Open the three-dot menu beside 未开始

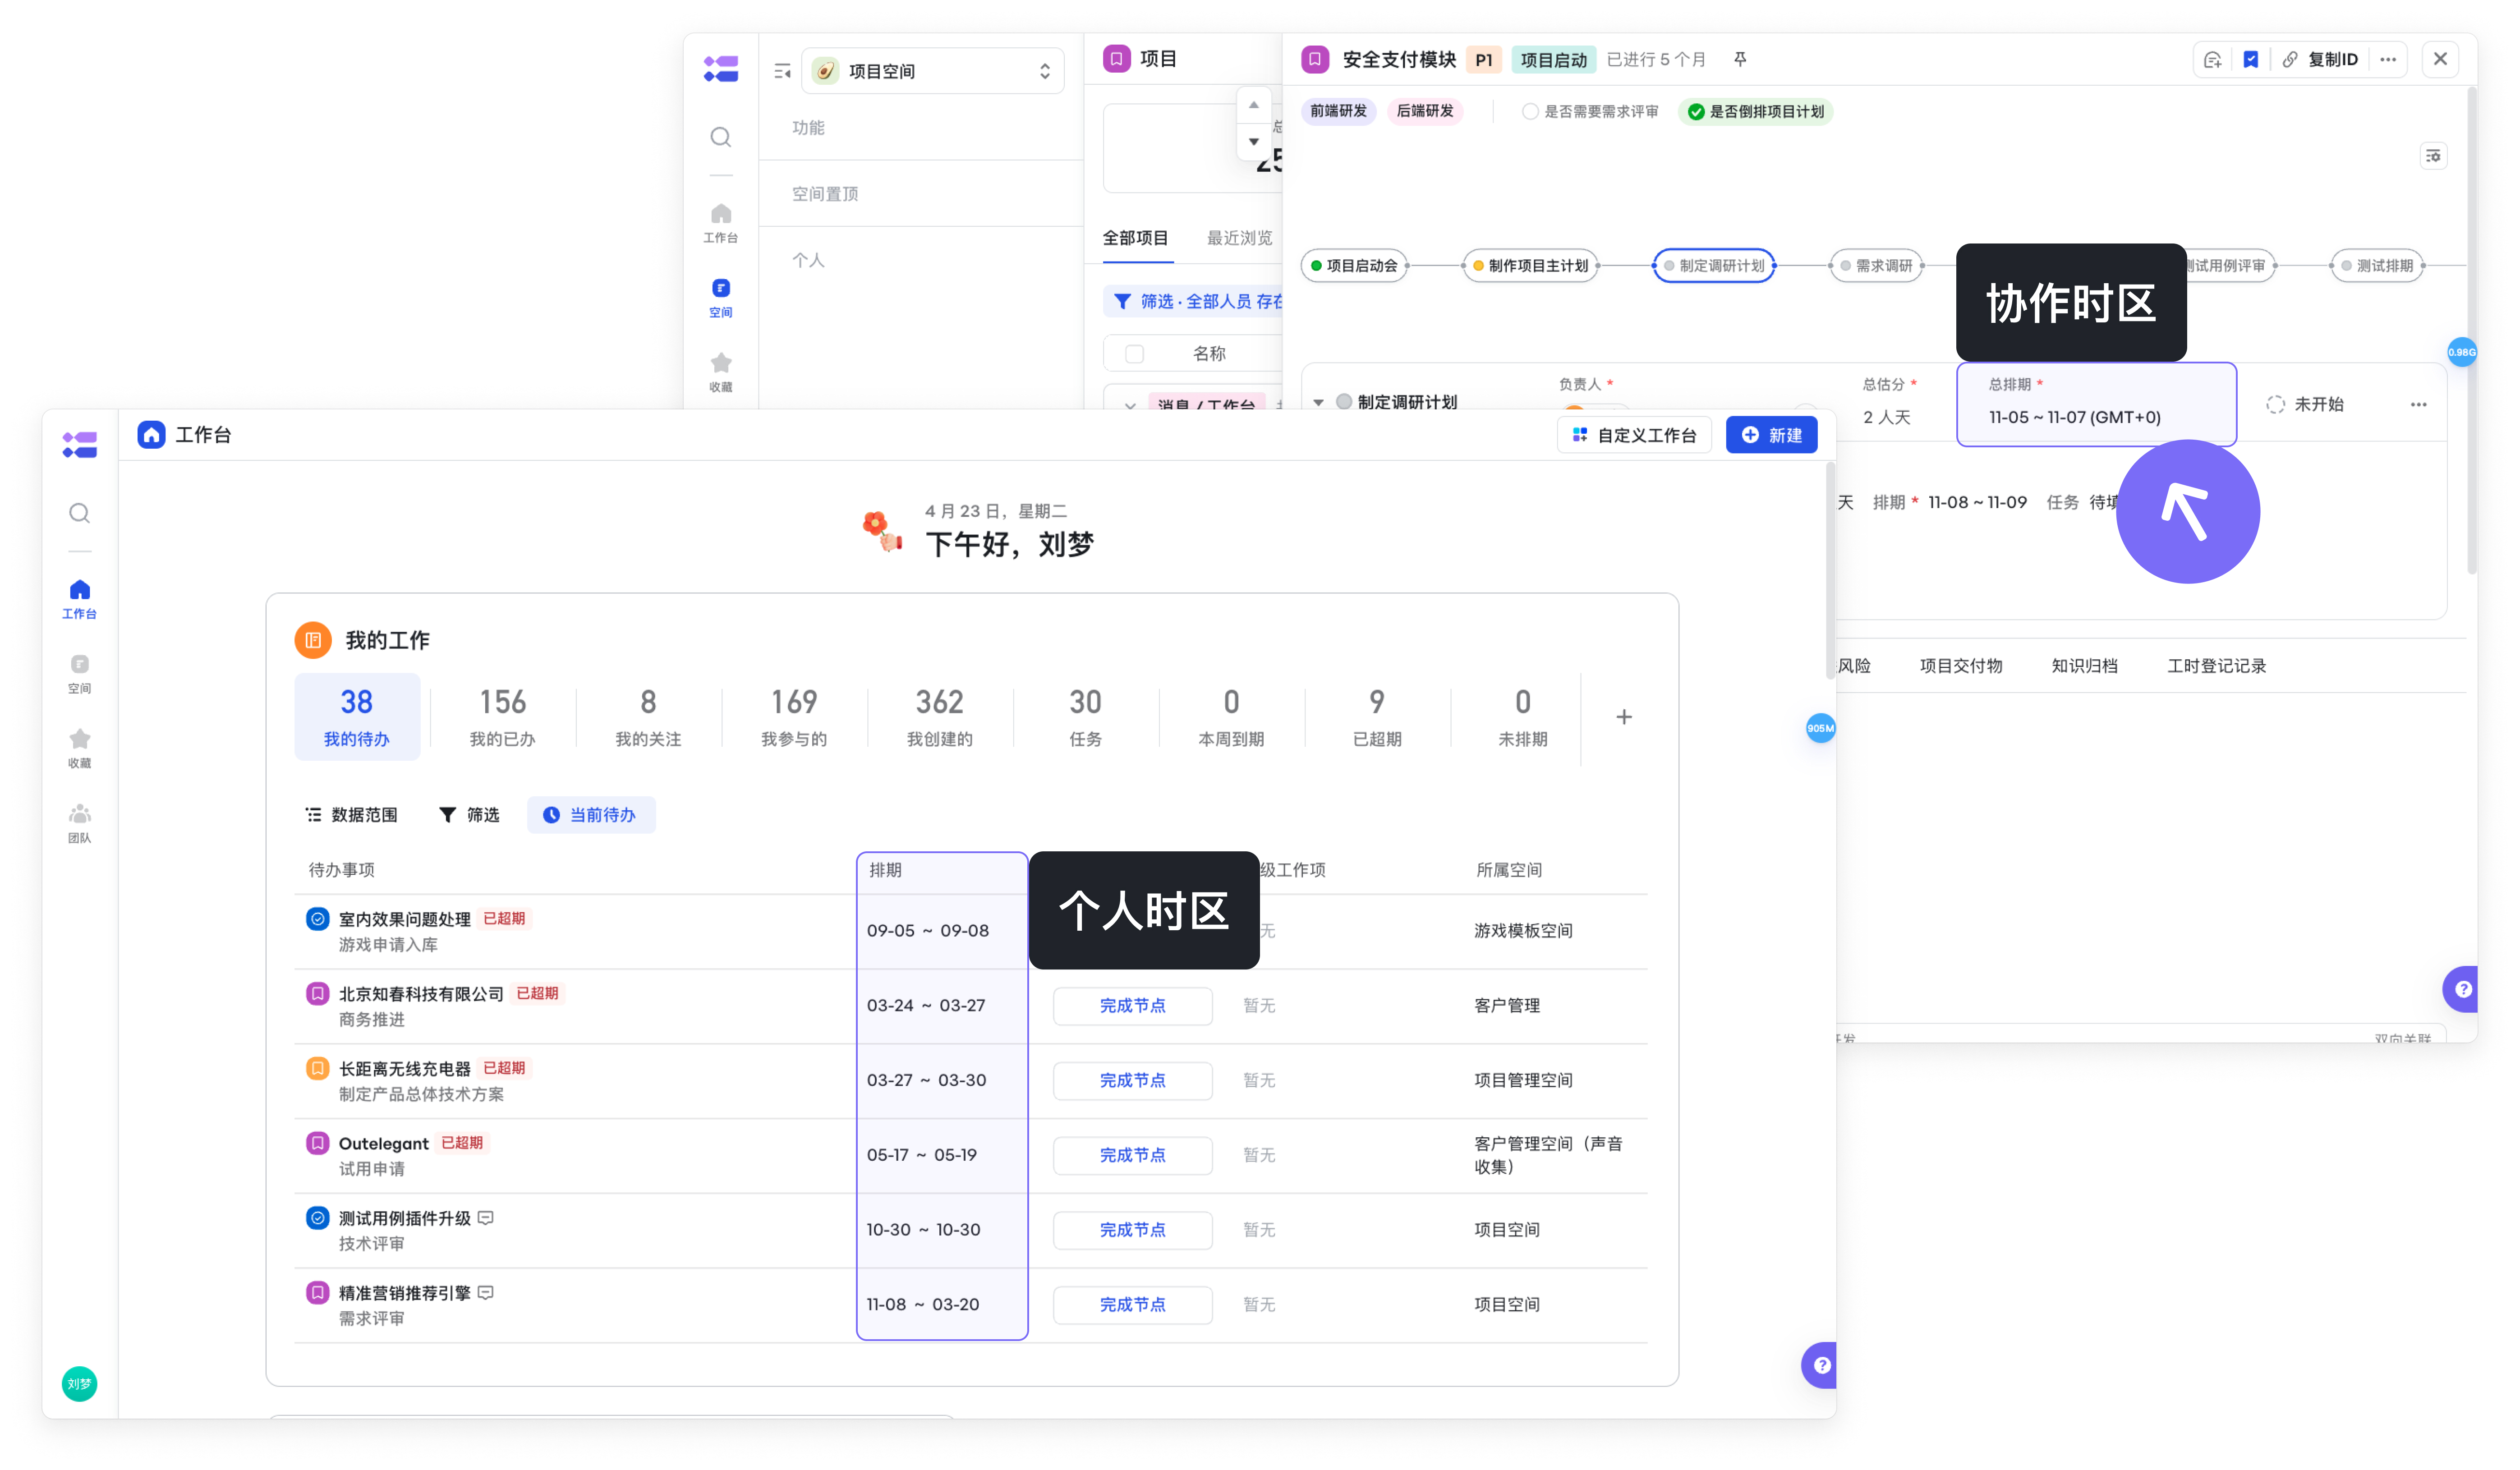pyautogui.click(x=2418, y=404)
